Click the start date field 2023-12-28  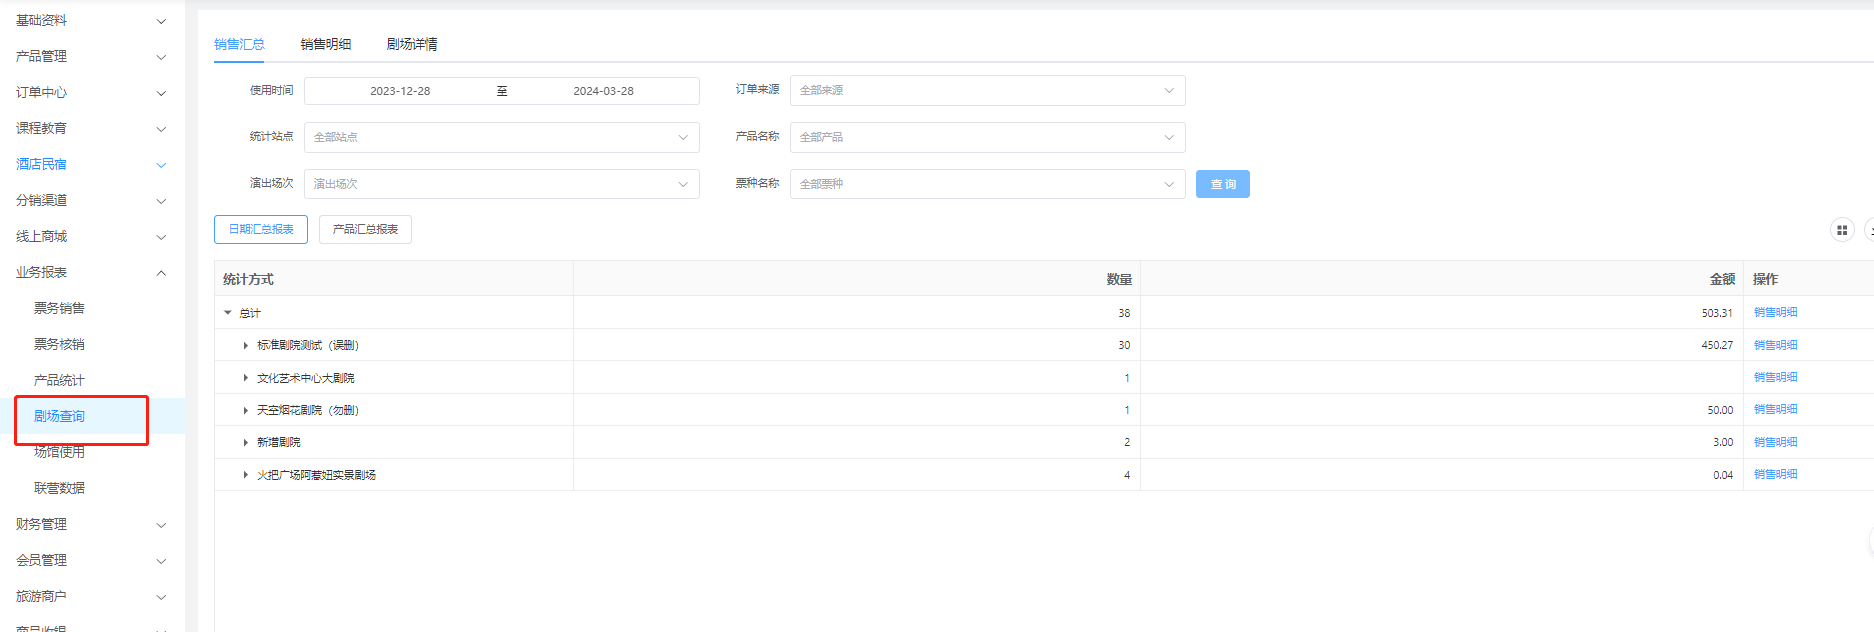400,91
